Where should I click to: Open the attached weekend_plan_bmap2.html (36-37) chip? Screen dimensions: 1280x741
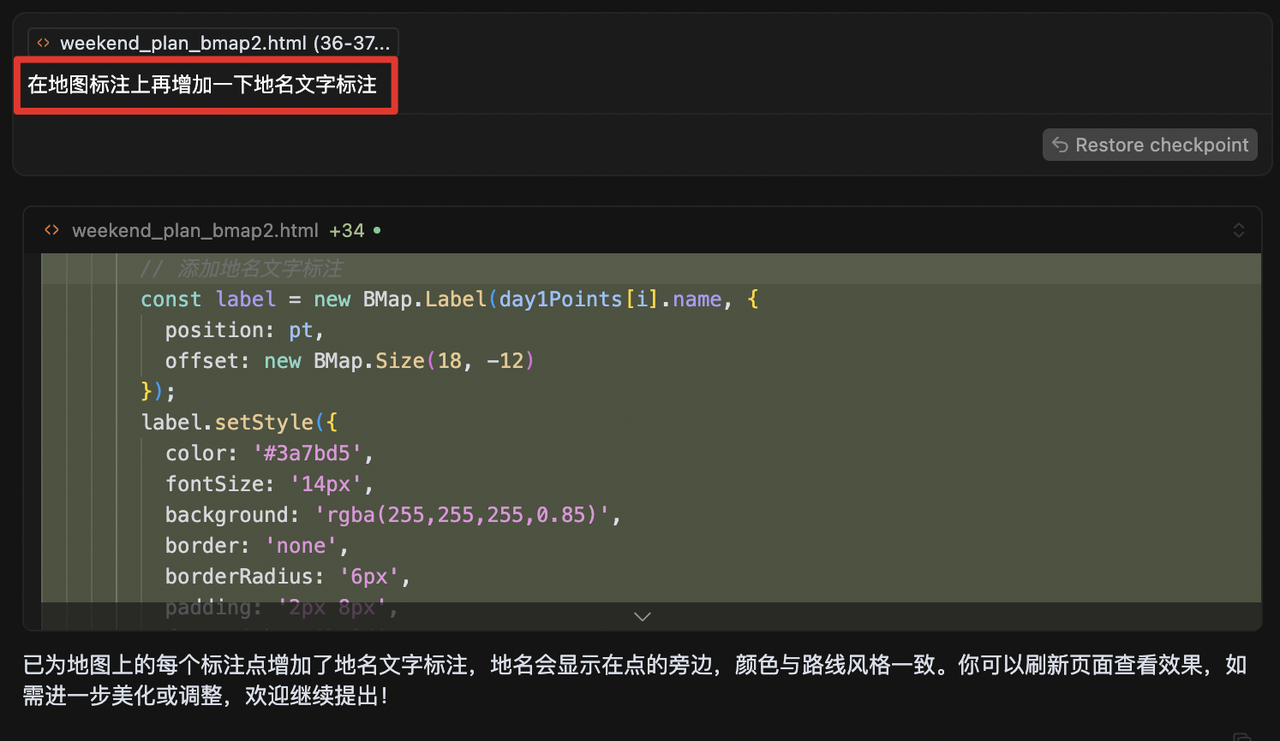[x=213, y=43]
